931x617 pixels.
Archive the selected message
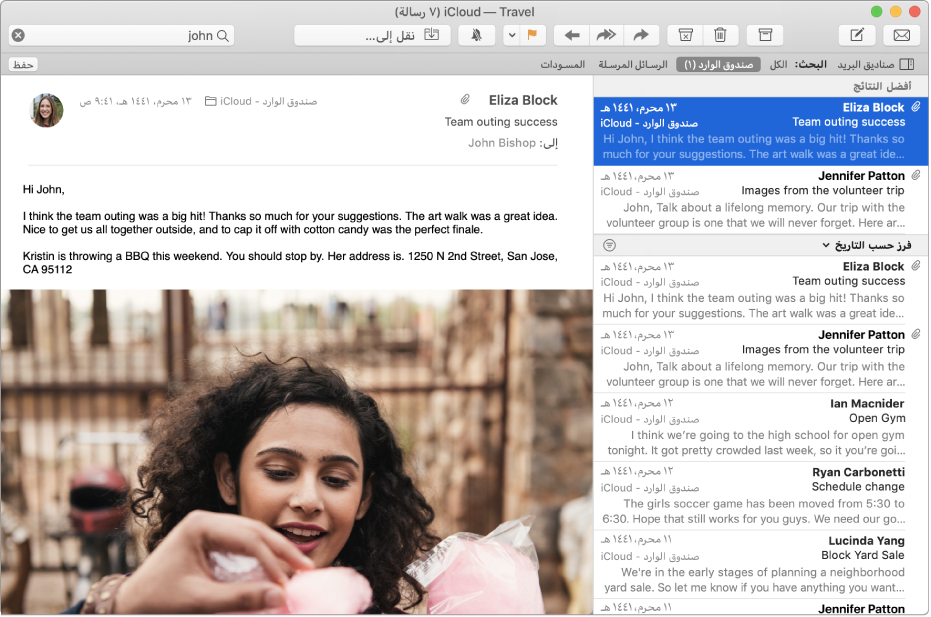765,35
